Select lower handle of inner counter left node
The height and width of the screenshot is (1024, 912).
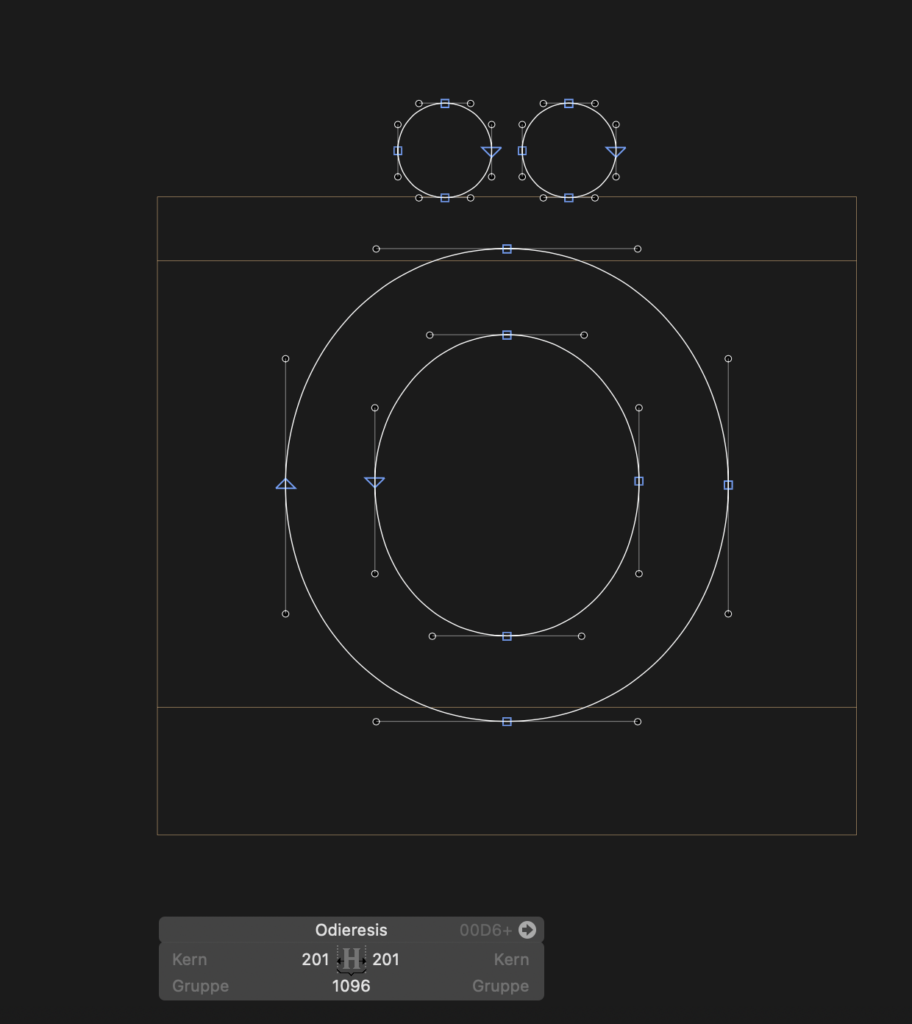[x=375, y=574]
